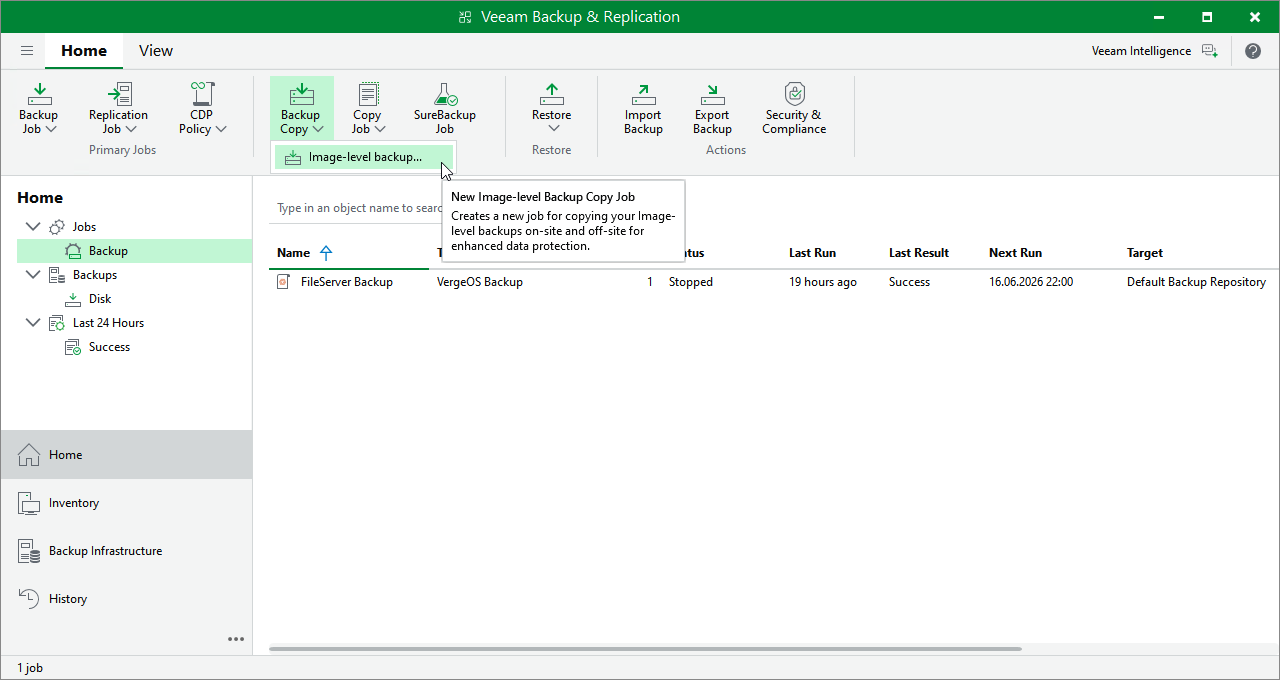1280x680 pixels.
Task: Open the Backup Infrastructure pane
Action: click(126, 551)
